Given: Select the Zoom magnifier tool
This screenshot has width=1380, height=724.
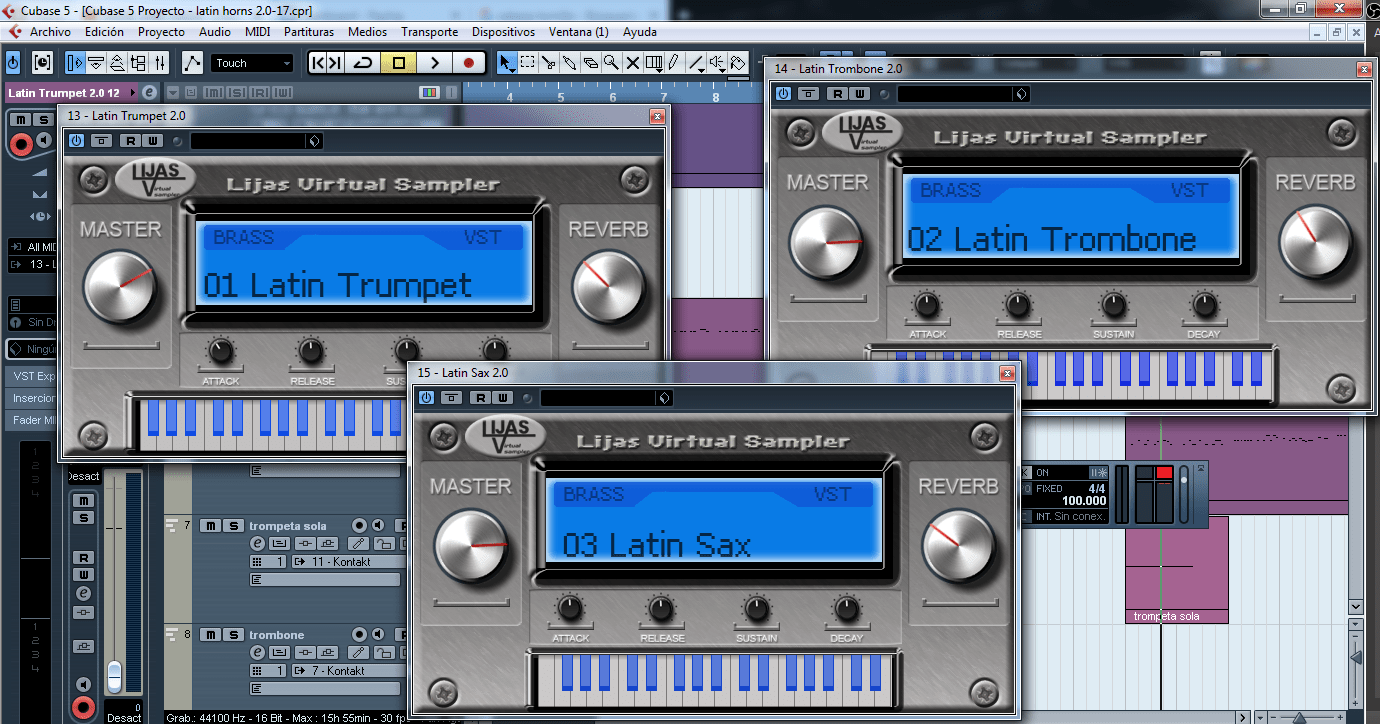Looking at the screenshot, I should [x=611, y=62].
